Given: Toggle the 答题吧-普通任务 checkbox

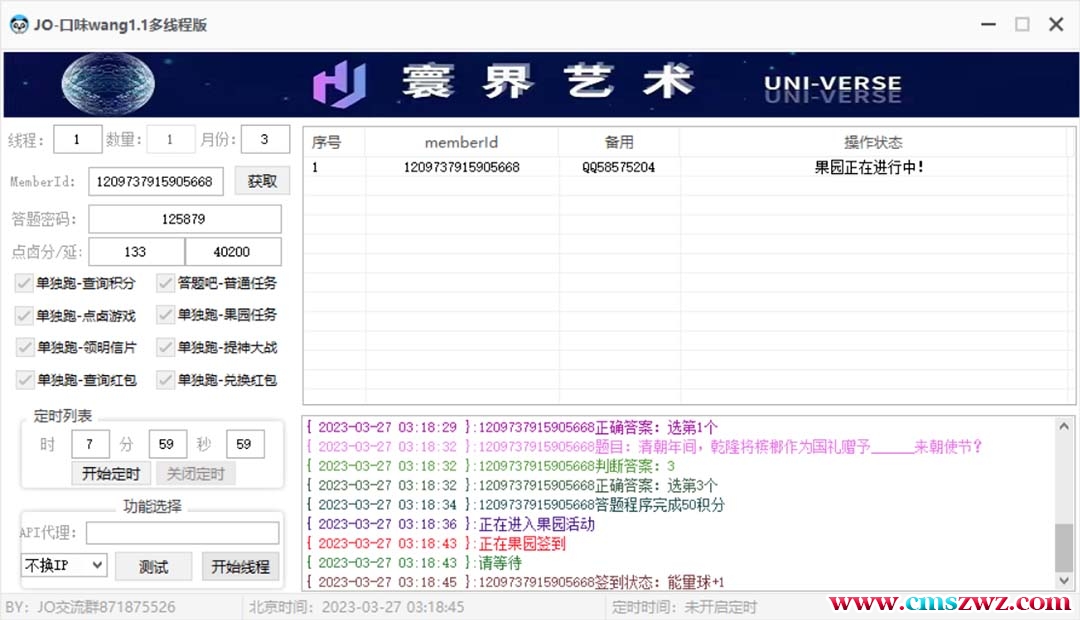Looking at the screenshot, I should (x=165, y=283).
